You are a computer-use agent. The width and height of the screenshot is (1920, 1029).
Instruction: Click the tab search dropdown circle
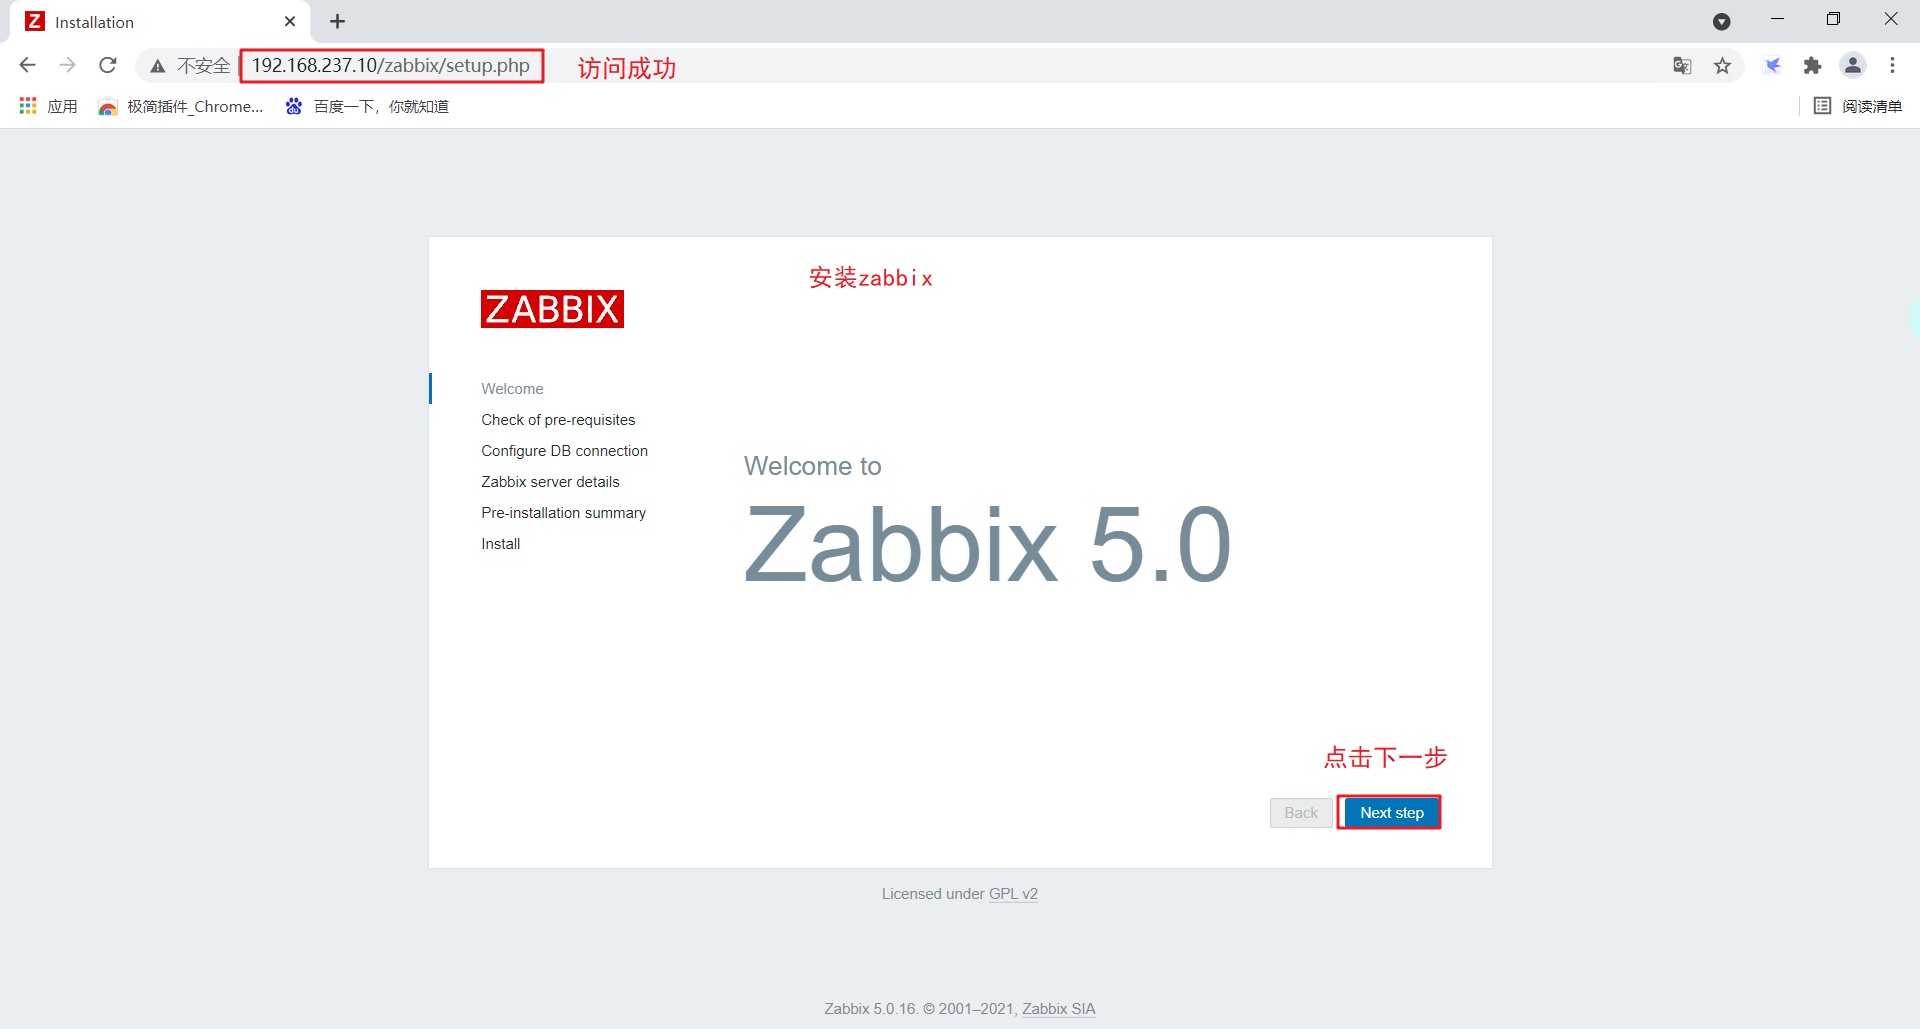point(1722,21)
